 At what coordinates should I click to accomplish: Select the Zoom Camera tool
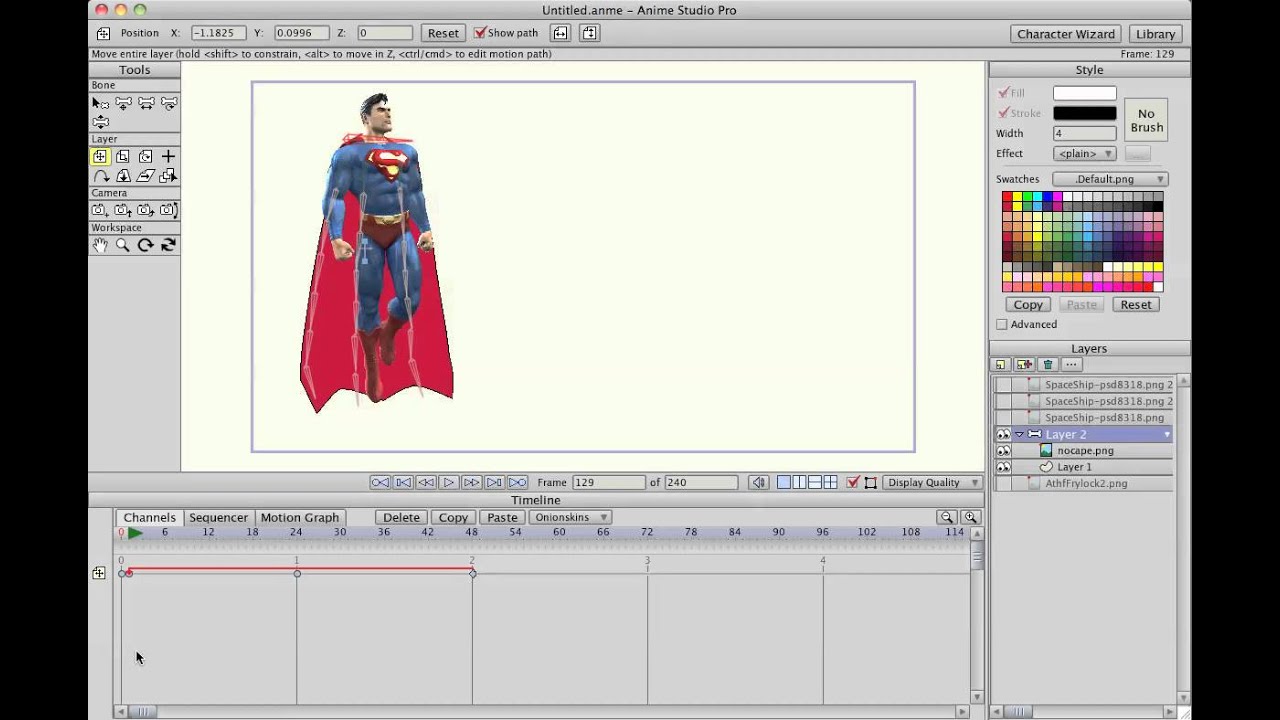point(123,210)
